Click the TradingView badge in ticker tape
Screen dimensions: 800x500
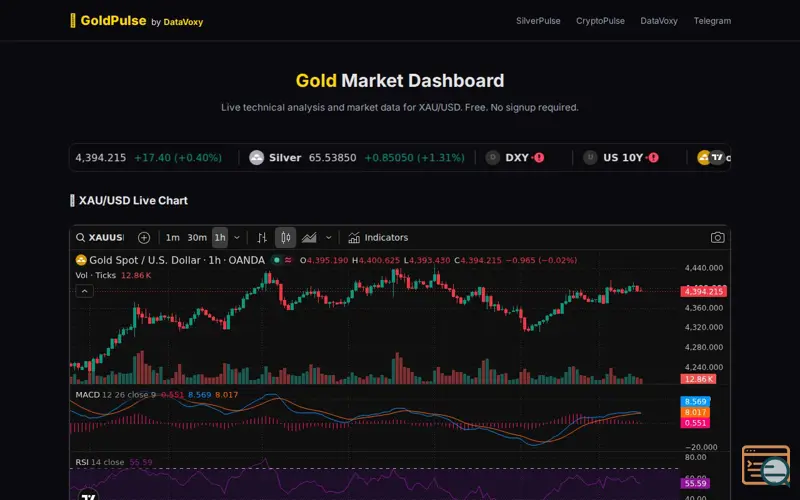(x=717, y=158)
